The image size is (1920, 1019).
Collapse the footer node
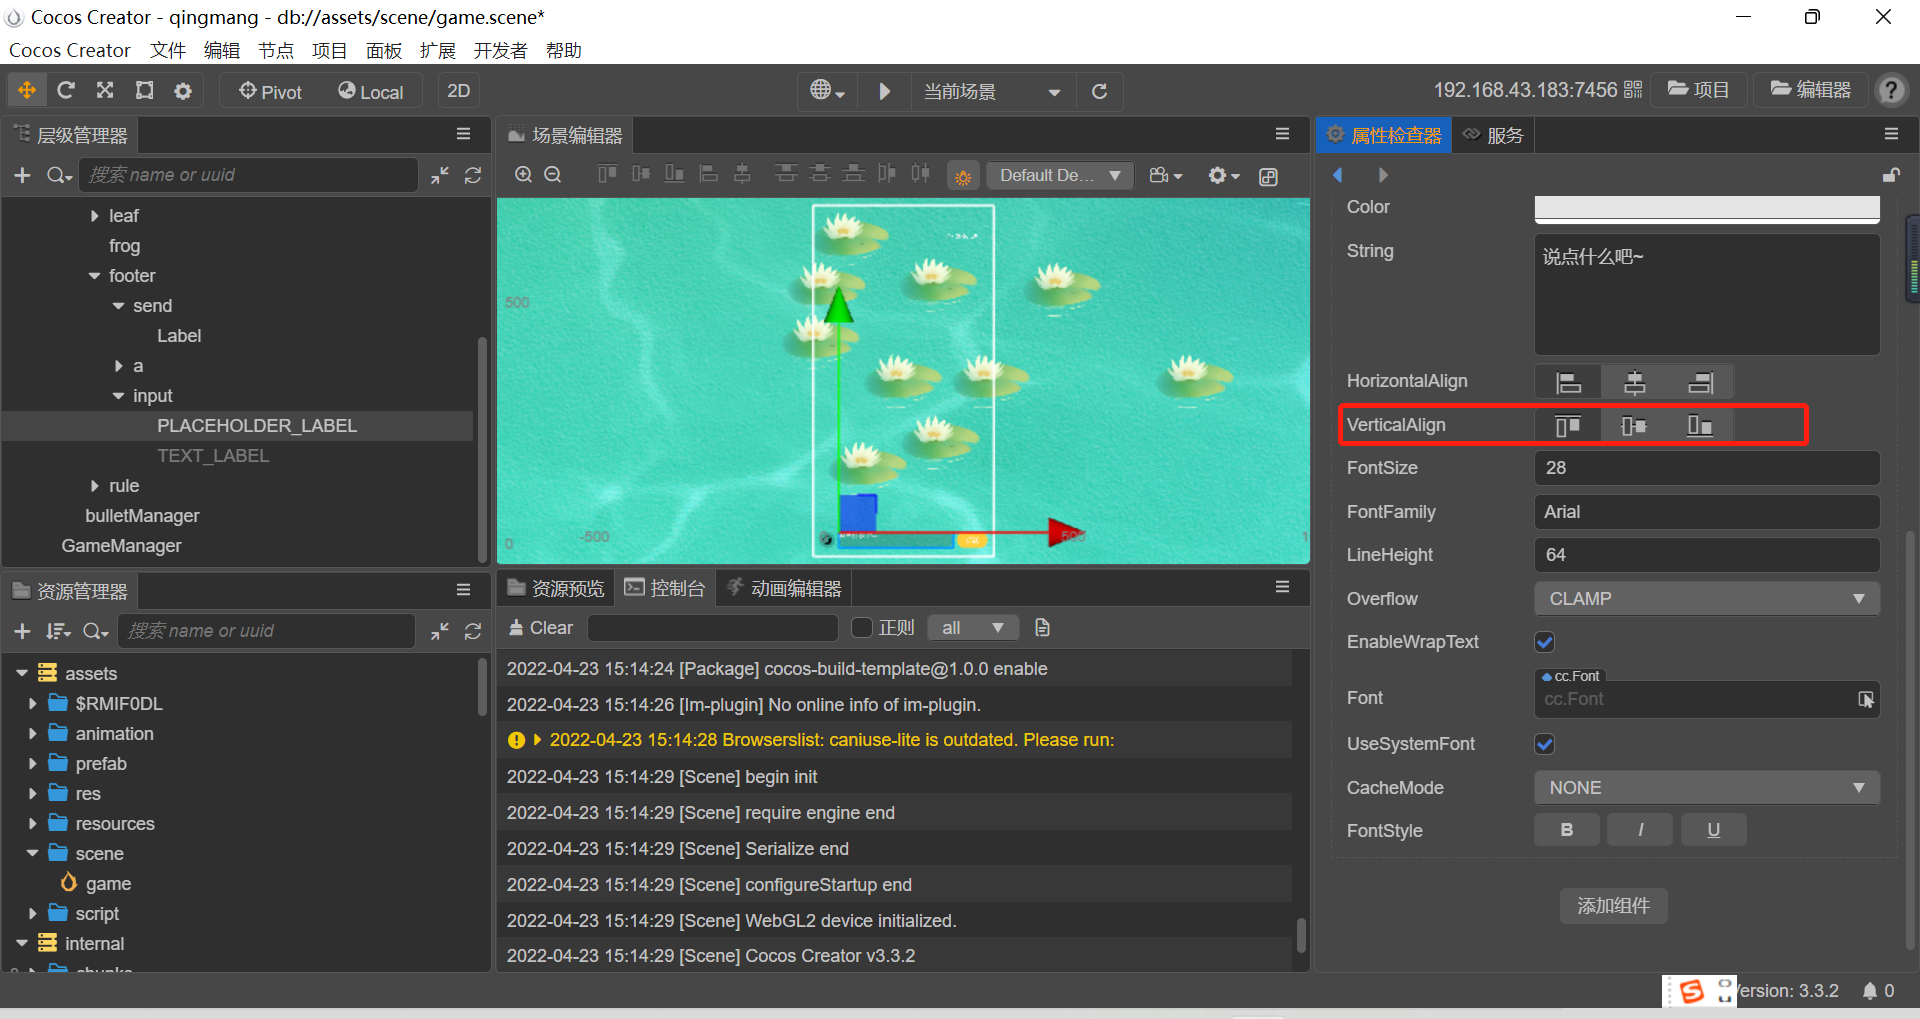point(94,276)
